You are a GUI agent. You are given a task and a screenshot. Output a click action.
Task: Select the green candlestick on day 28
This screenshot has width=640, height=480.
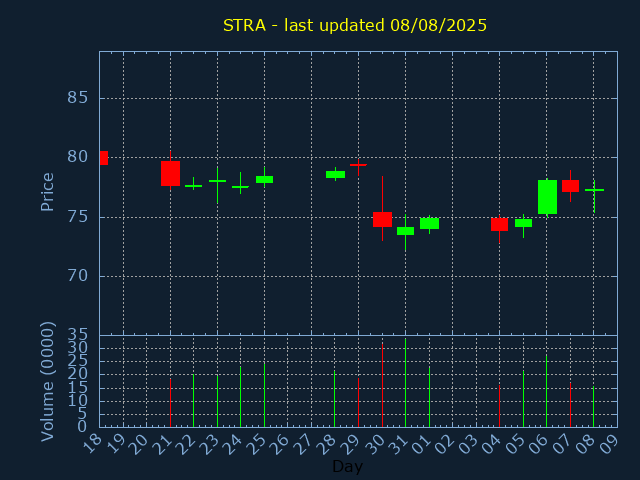tap(336, 174)
